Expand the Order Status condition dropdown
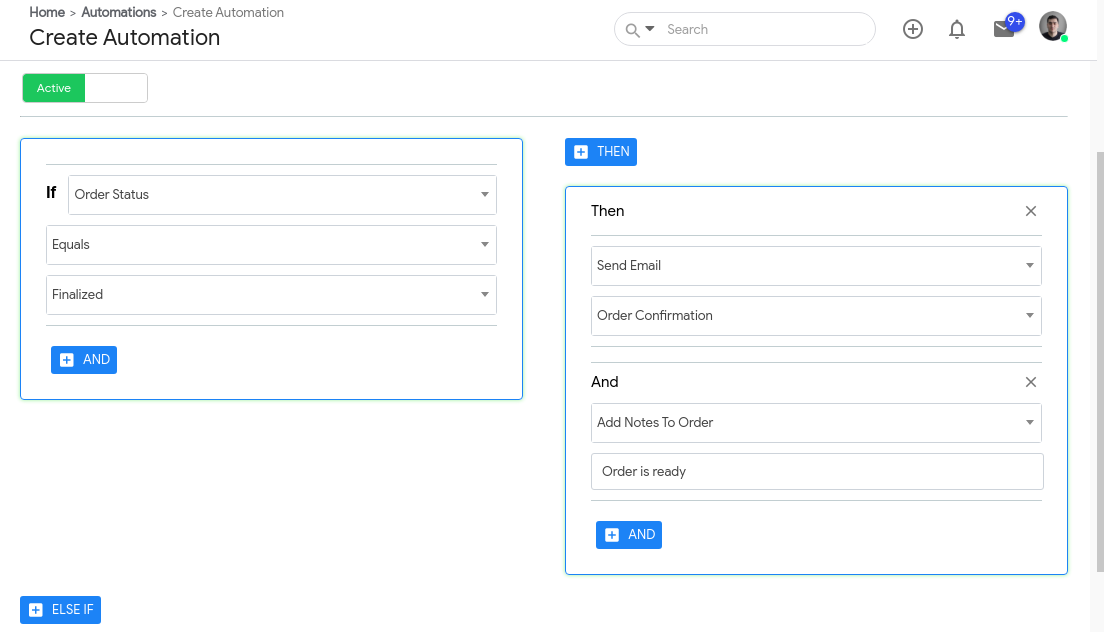This screenshot has height=632, width=1104. (x=282, y=195)
